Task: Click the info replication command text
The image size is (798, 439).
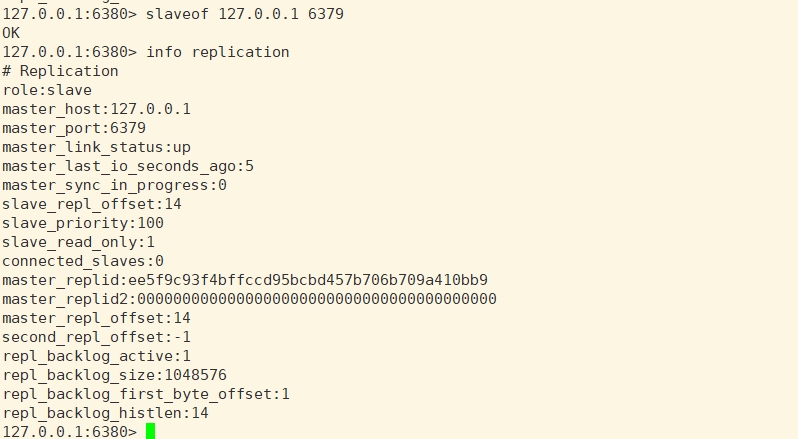Action: click(218, 52)
